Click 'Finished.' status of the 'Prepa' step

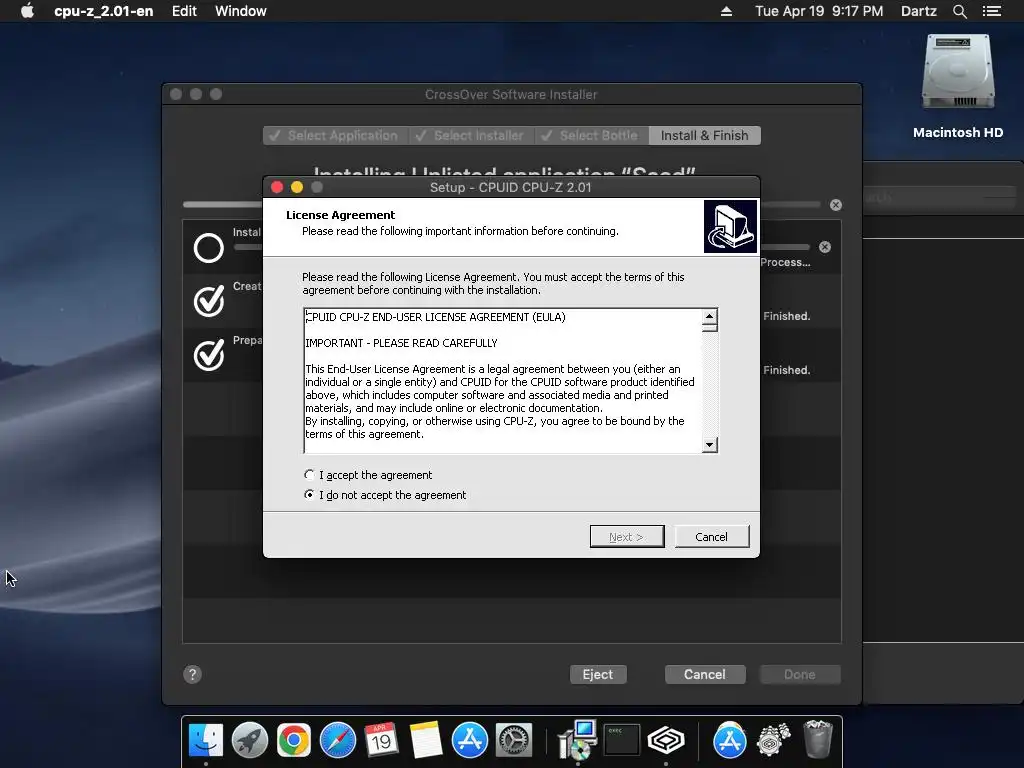pos(787,370)
